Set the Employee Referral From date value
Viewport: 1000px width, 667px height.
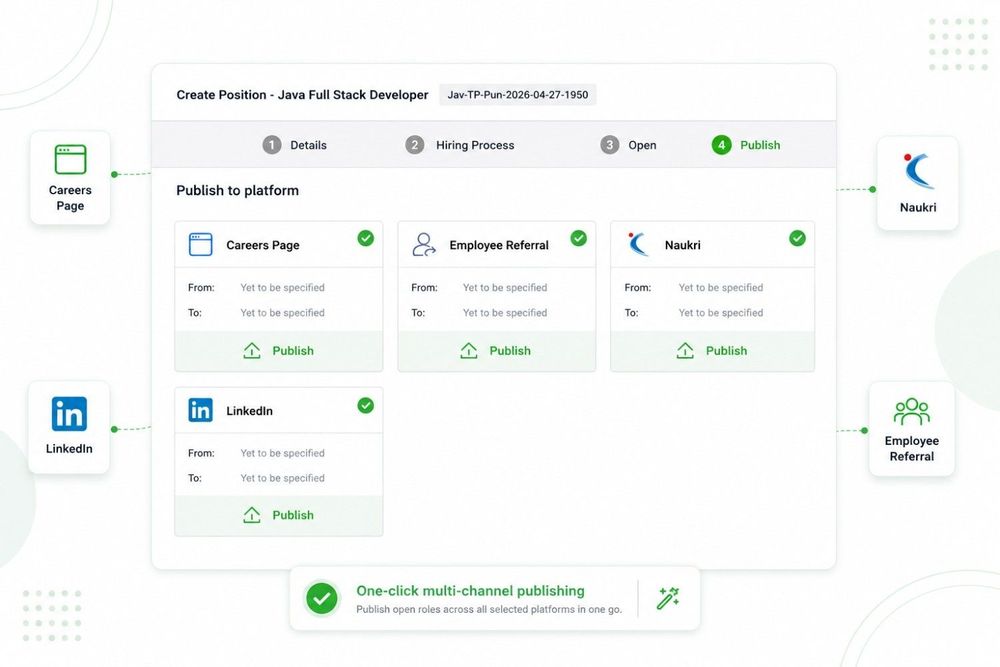pyautogui.click(x=505, y=288)
